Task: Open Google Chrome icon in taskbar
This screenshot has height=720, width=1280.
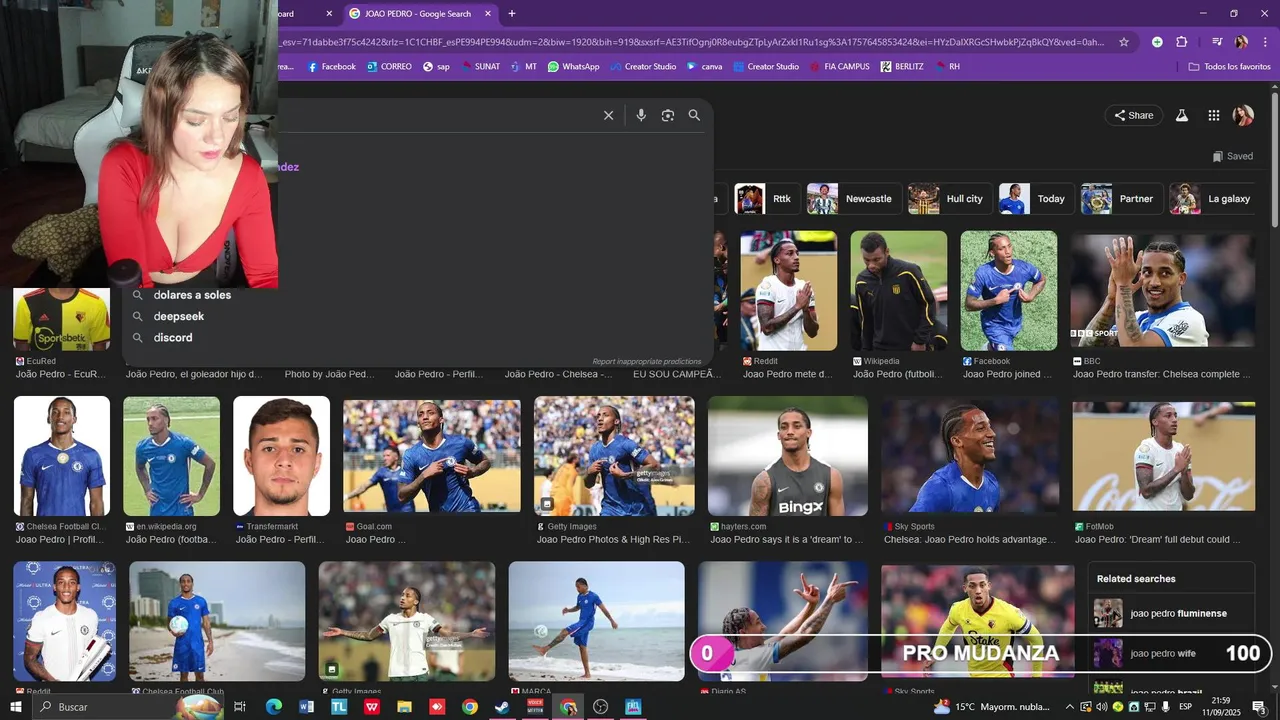Action: coord(470,707)
